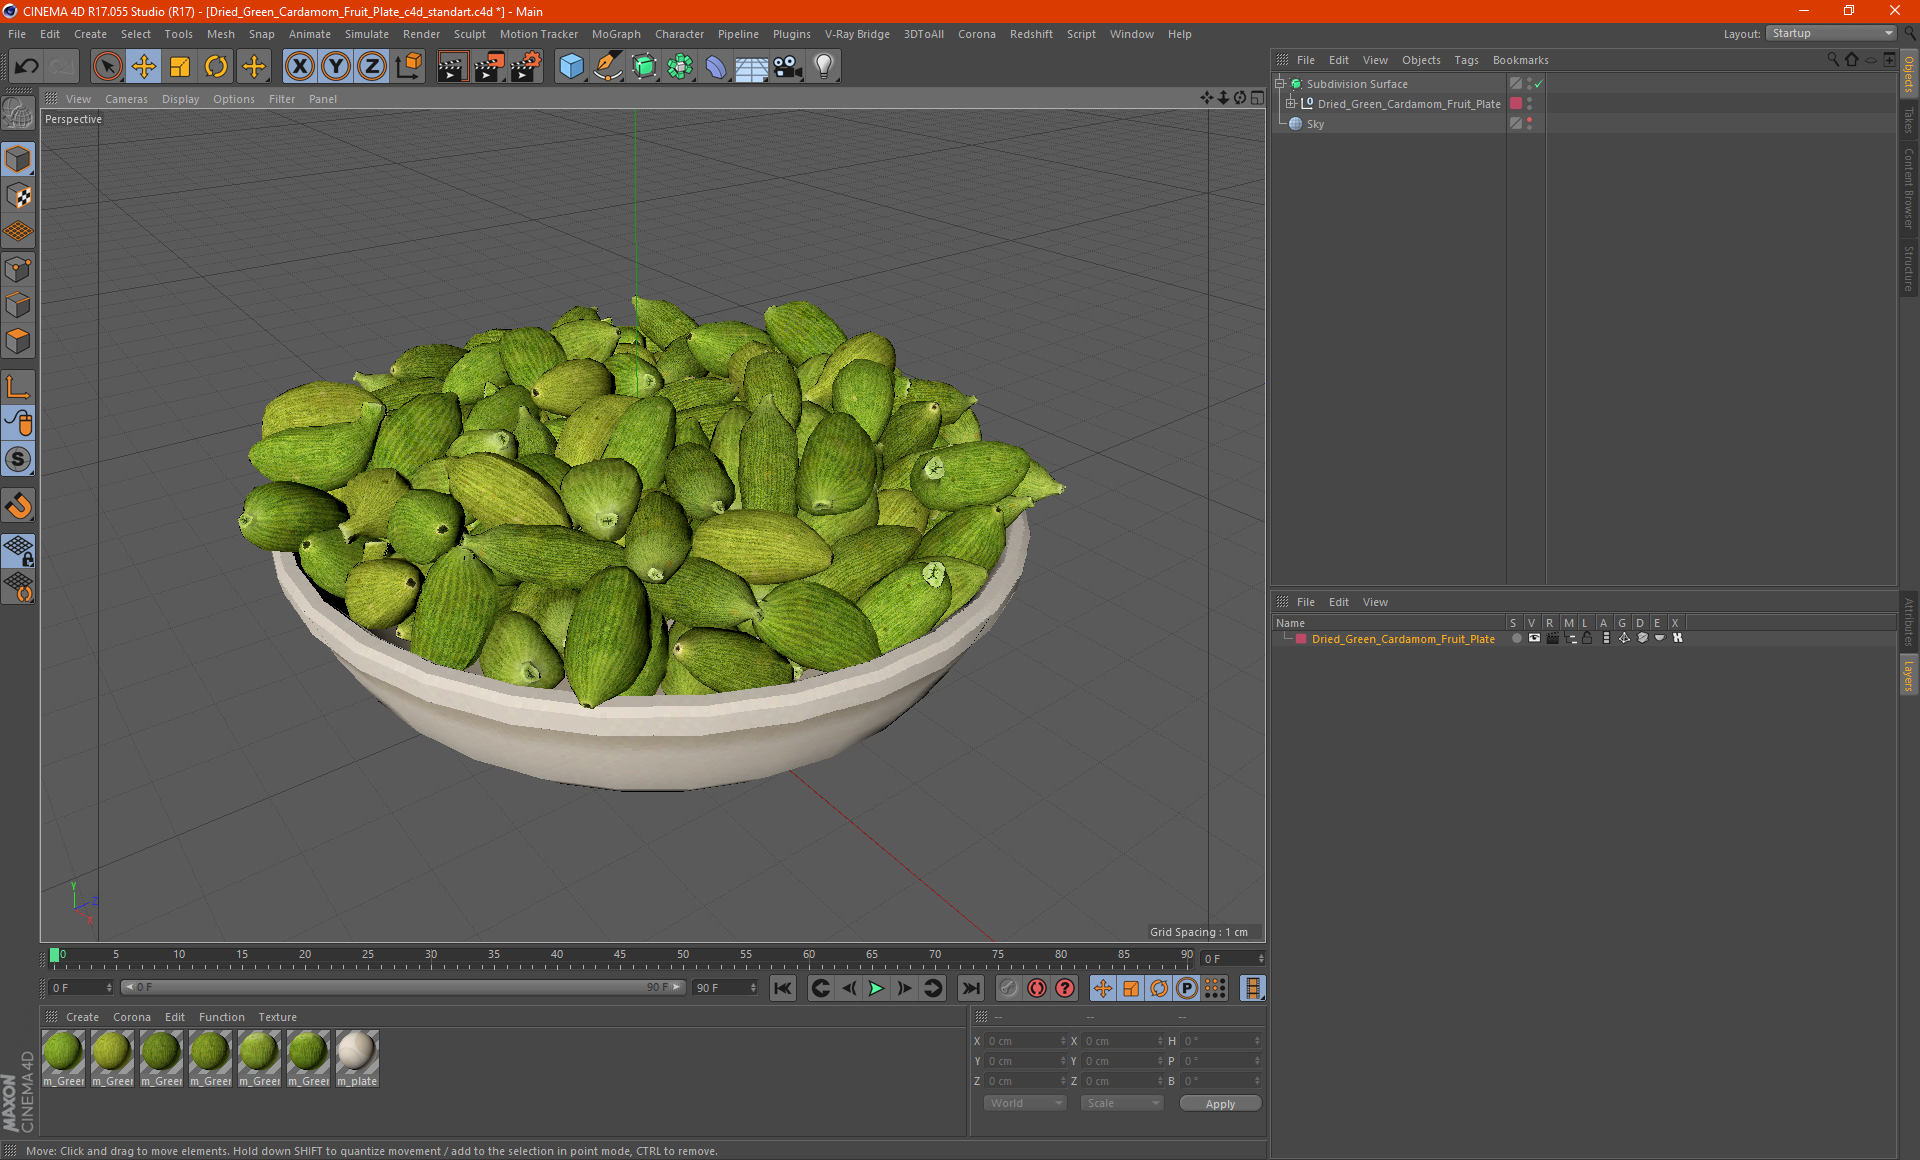This screenshot has width=1920, height=1160.
Task: Open the MoGraph menu
Action: [616, 34]
